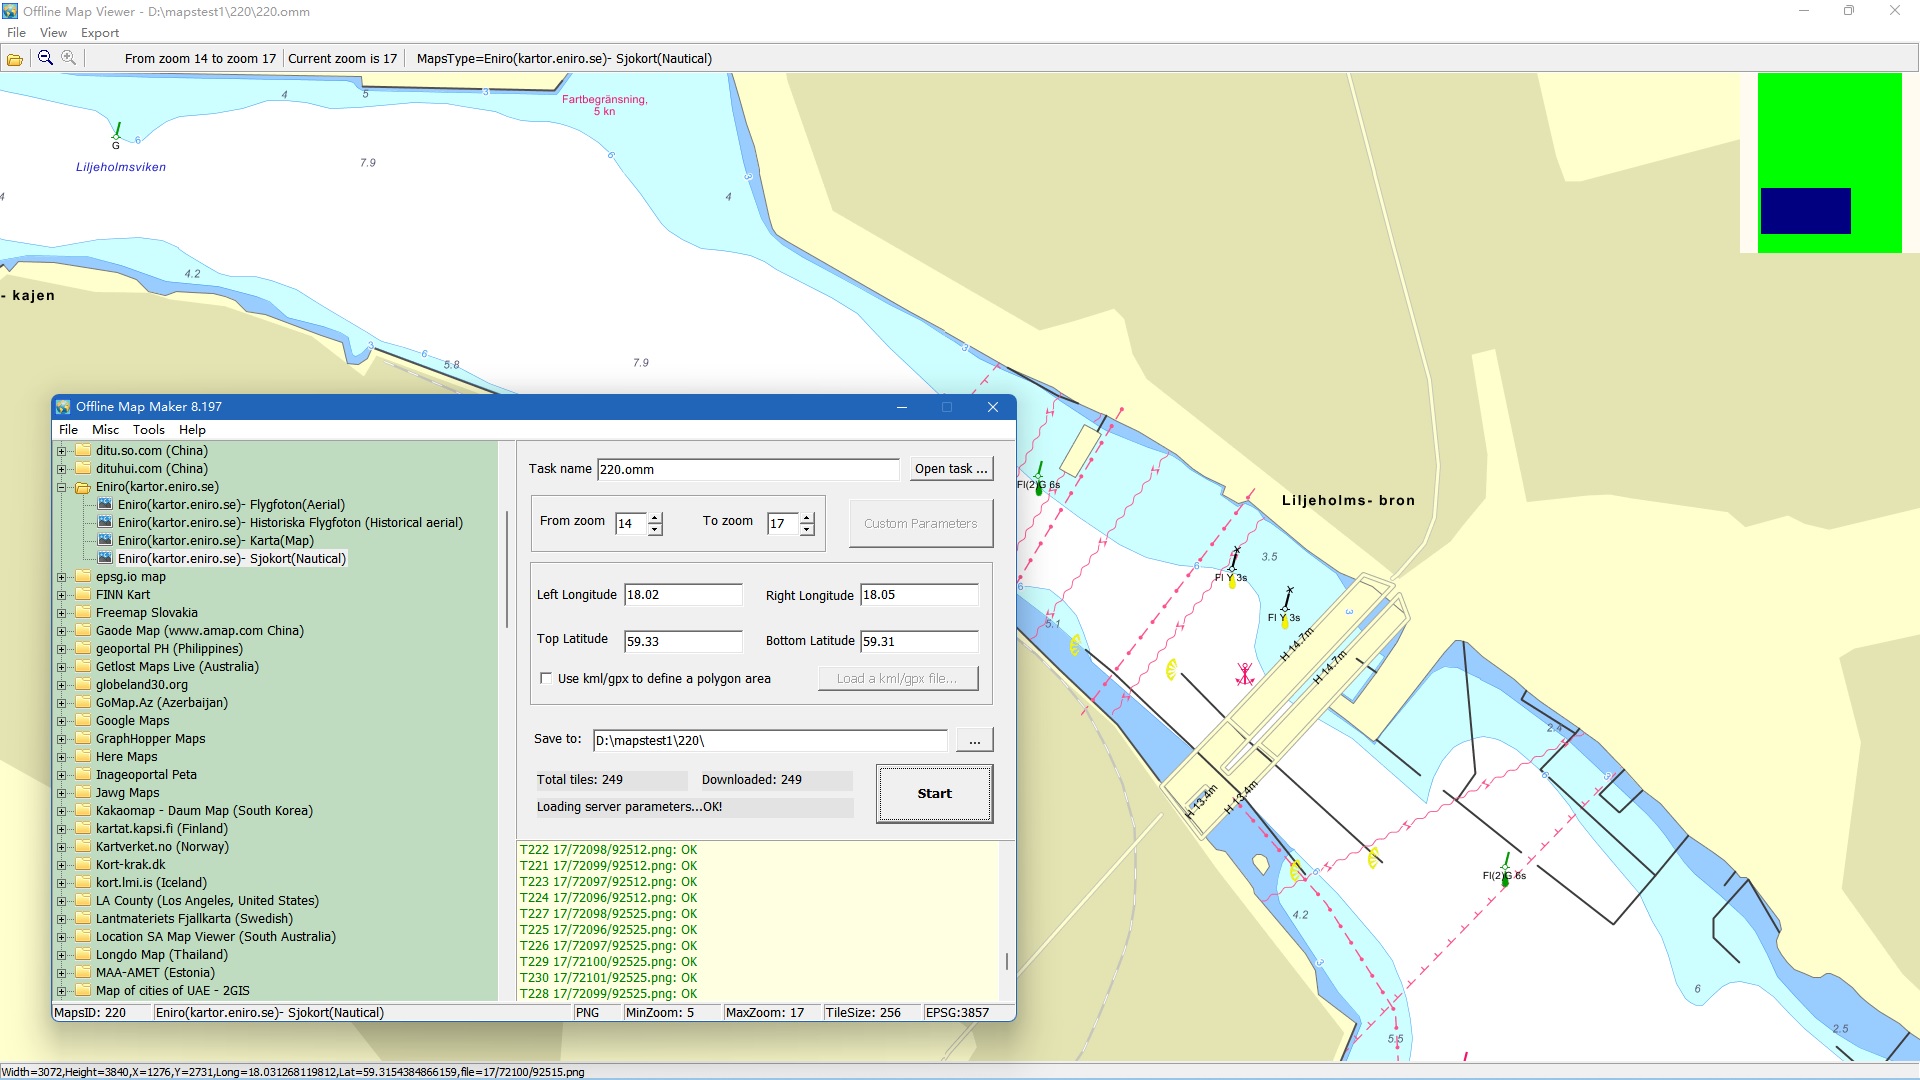Increase the From zoom value

tap(655, 518)
